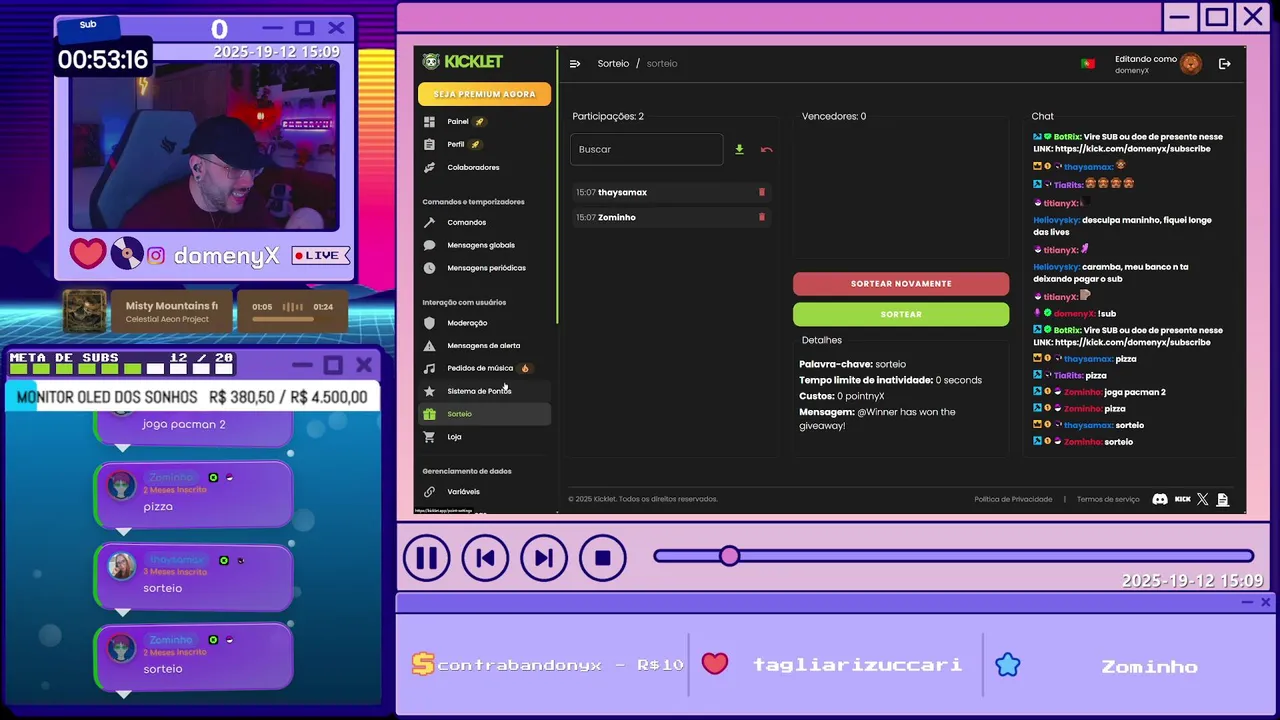Click the Mensagens de alerta warning icon
Viewport: 1280px width, 720px height.
(x=429, y=346)
